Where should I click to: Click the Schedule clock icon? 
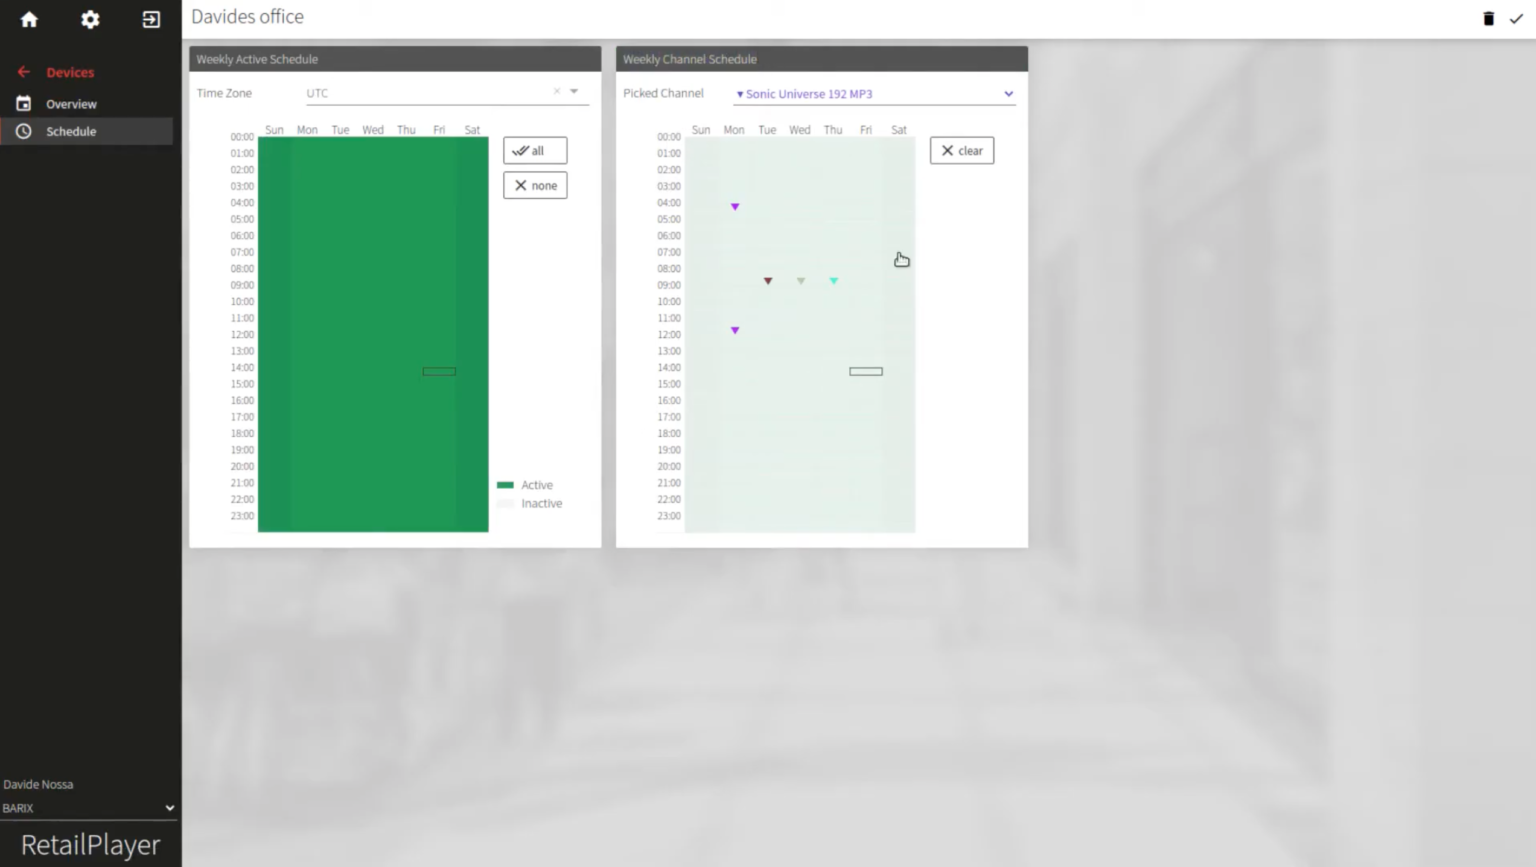[23, 131]
